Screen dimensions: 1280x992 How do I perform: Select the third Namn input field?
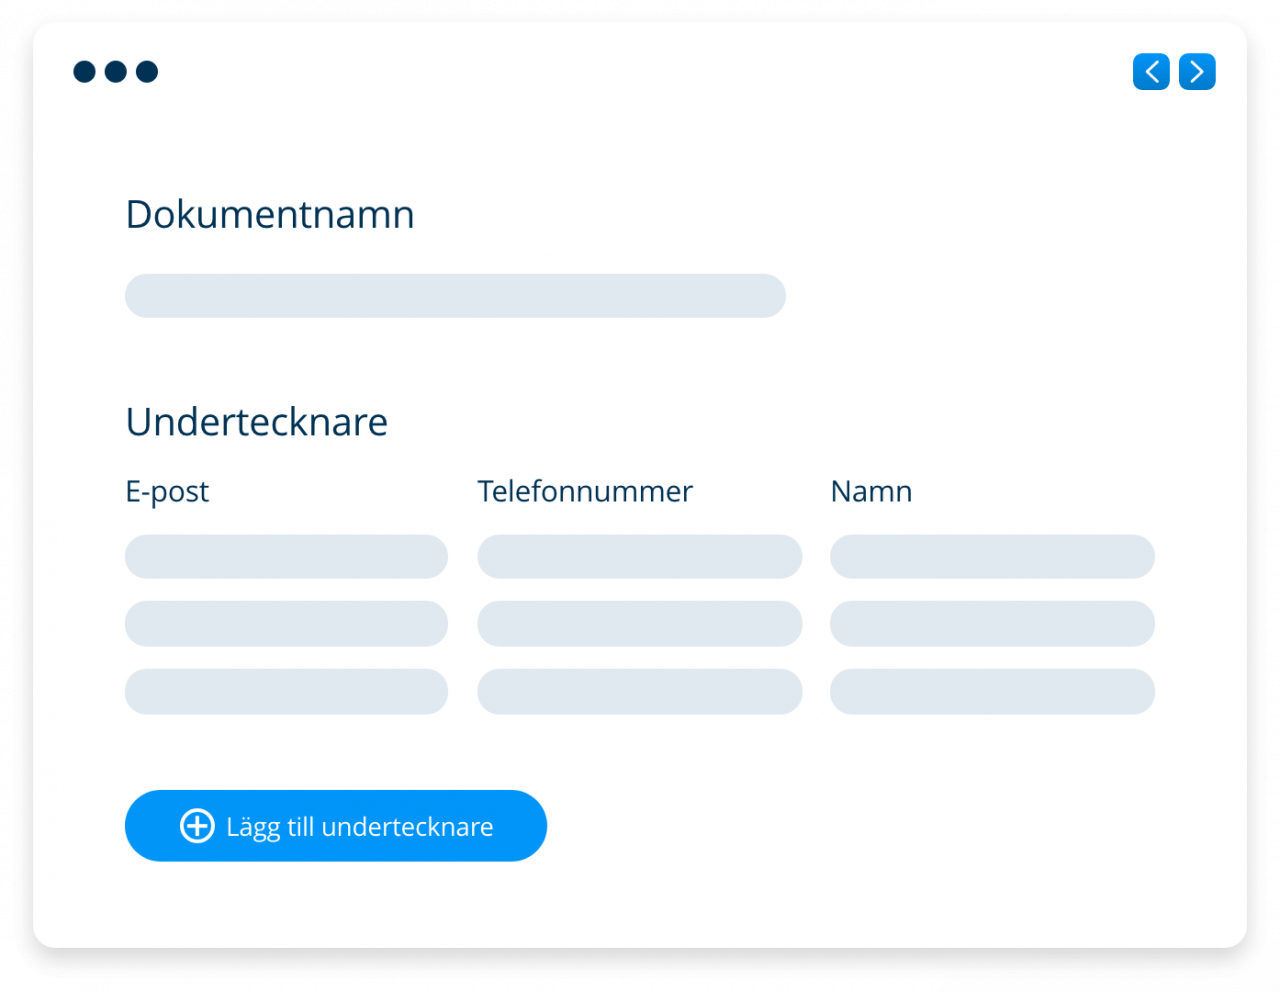(992, 691)
